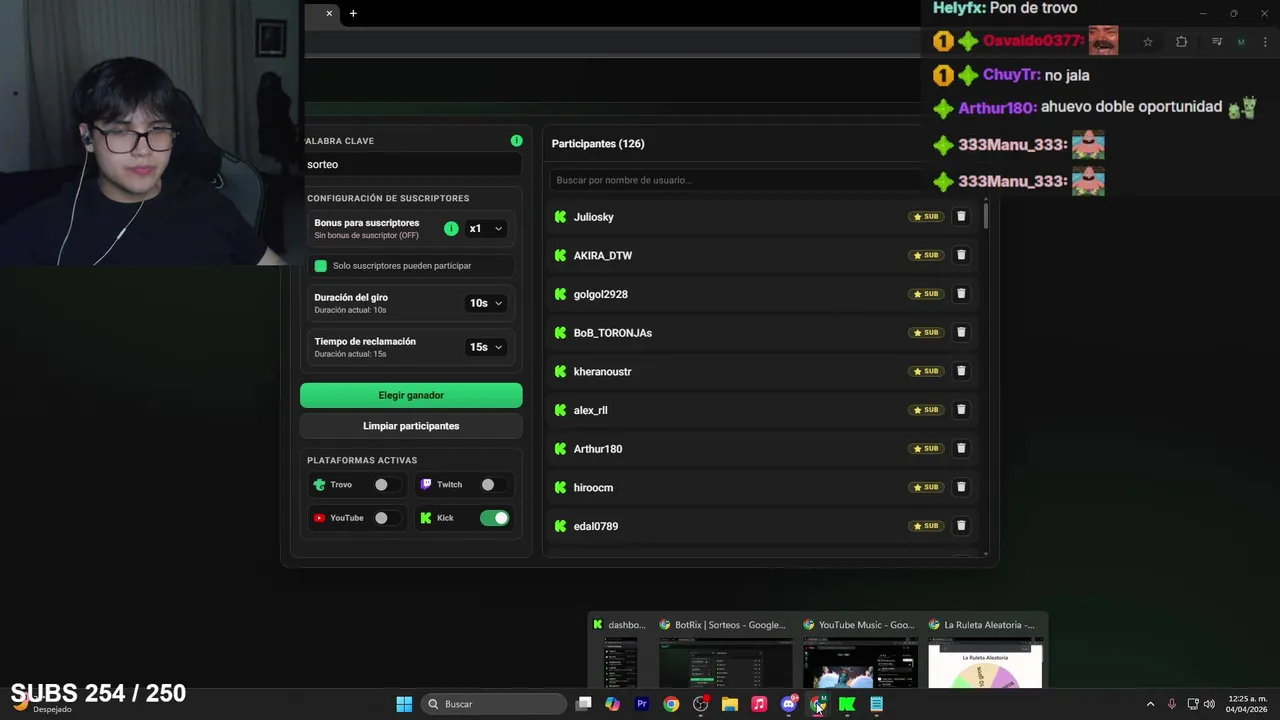
Task: Open volume control in system tray
Action: pos(1209,704)
